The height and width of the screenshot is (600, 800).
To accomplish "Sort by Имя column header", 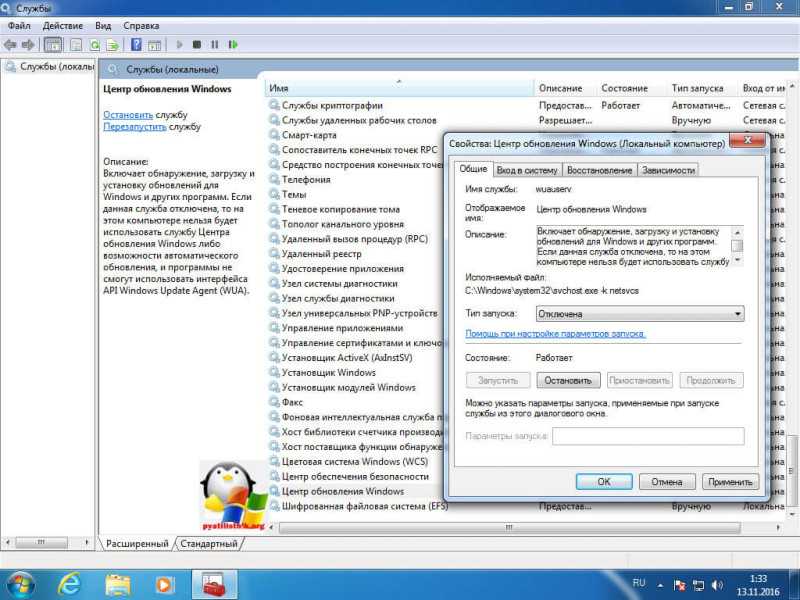I will pyautogui.click(x=399, y=88).
